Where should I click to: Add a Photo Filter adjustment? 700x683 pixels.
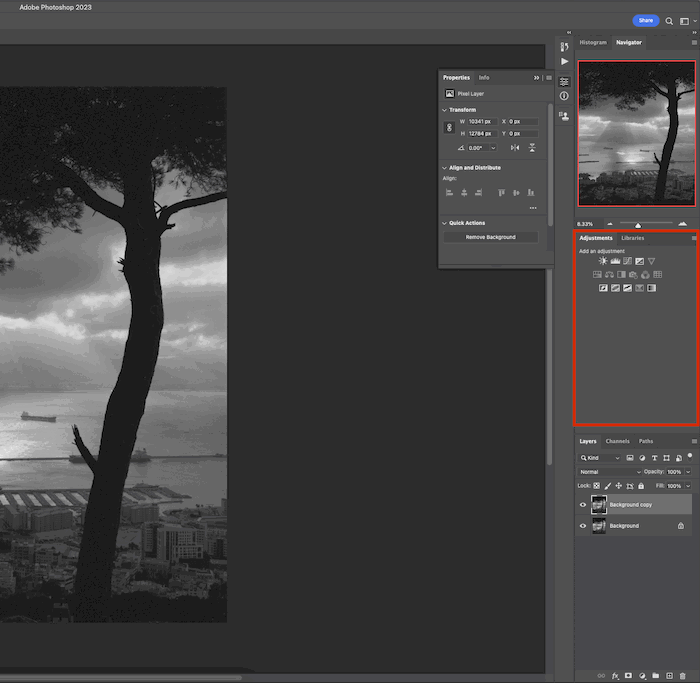point(633,275)
